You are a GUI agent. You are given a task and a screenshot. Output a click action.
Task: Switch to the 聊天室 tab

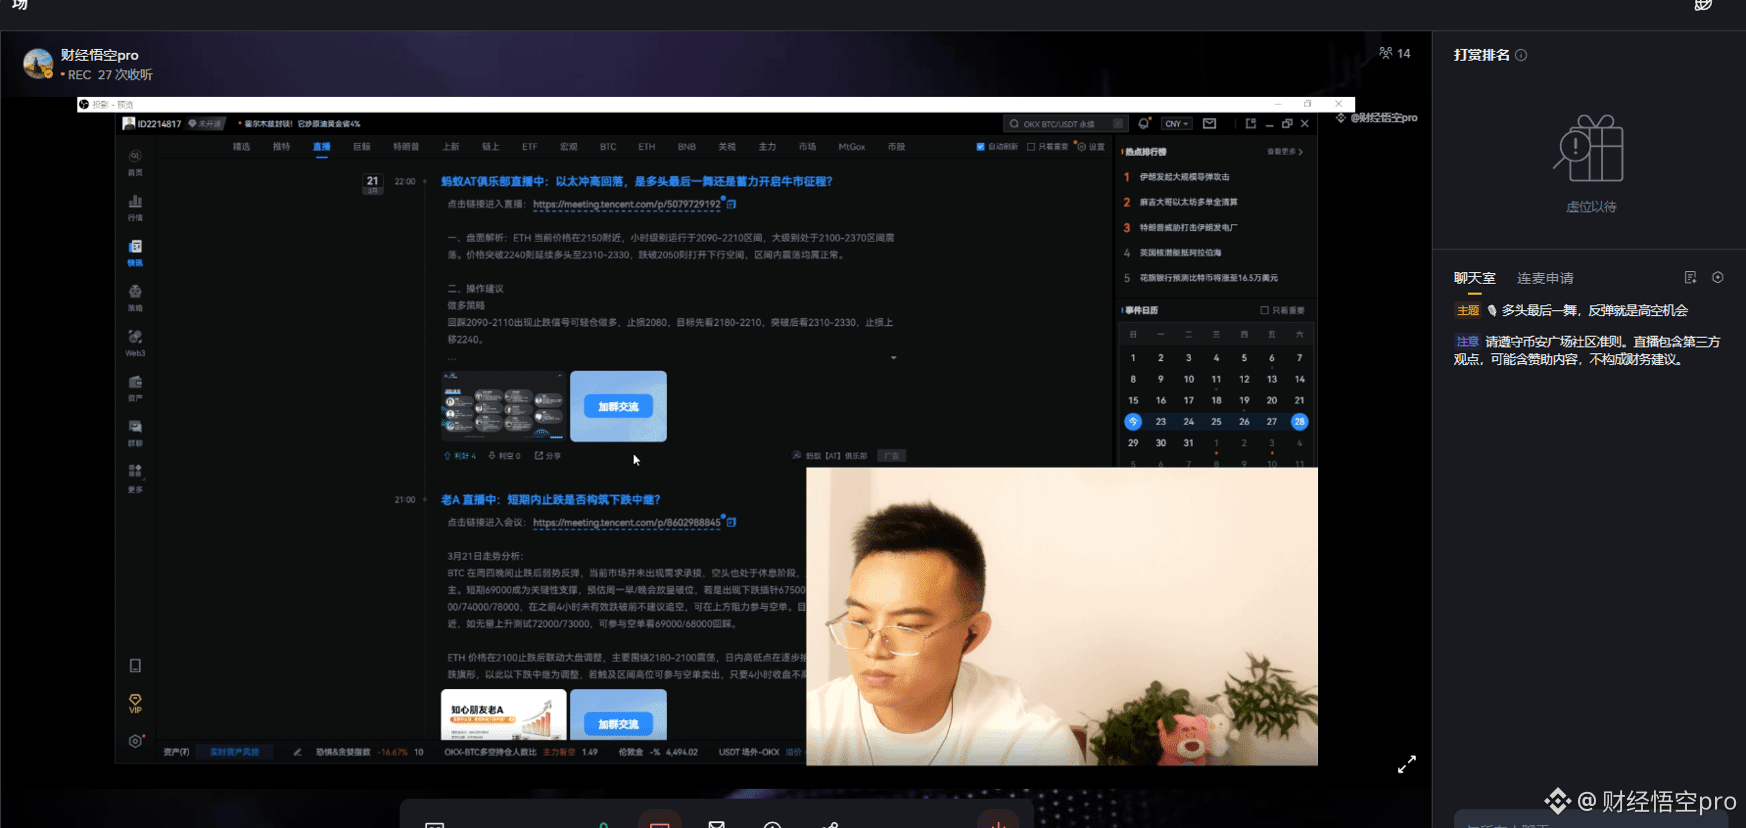coord(1475,278)
